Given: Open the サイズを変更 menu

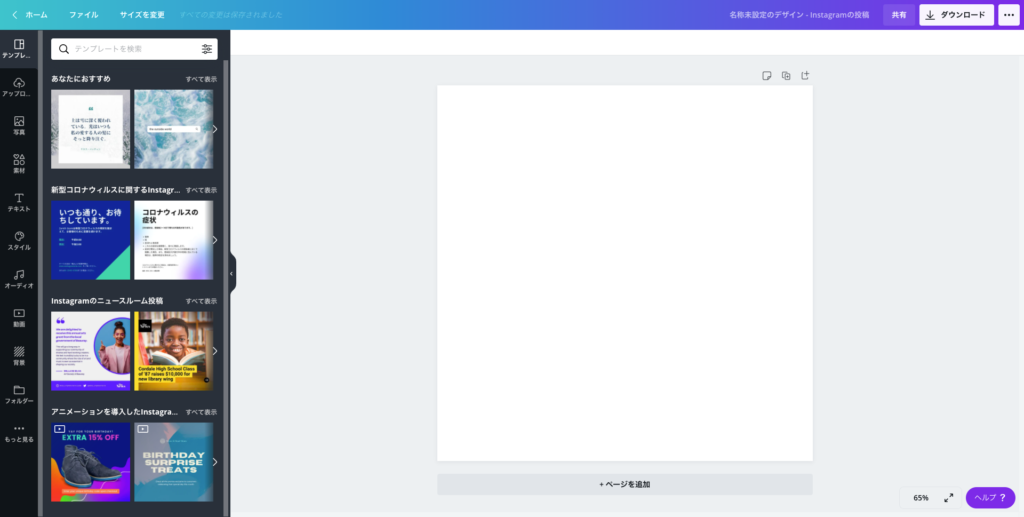Looking at the screenshot, I should pos(142,15).
